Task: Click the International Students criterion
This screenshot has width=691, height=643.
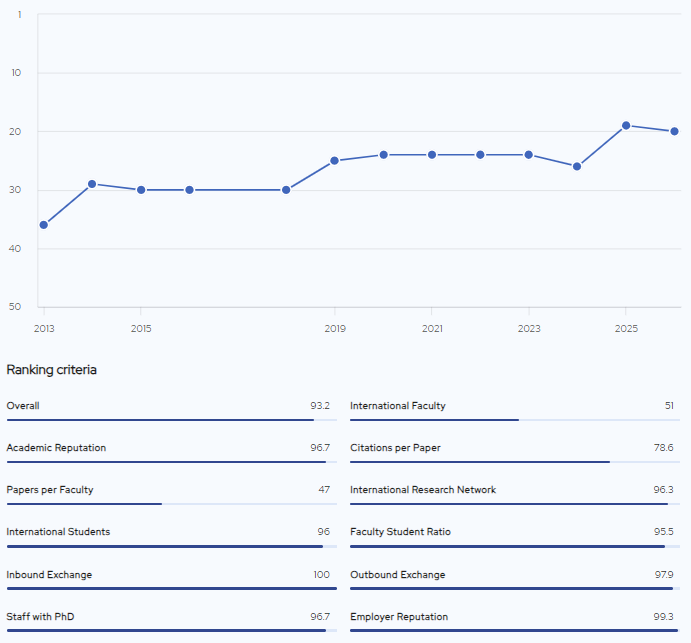Action: pos(58,532)
